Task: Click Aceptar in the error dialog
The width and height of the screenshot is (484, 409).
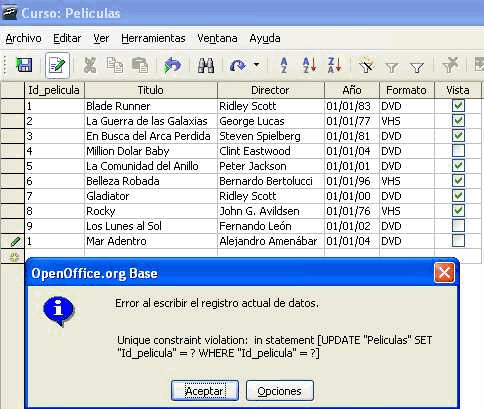Action: click(205, 391)
